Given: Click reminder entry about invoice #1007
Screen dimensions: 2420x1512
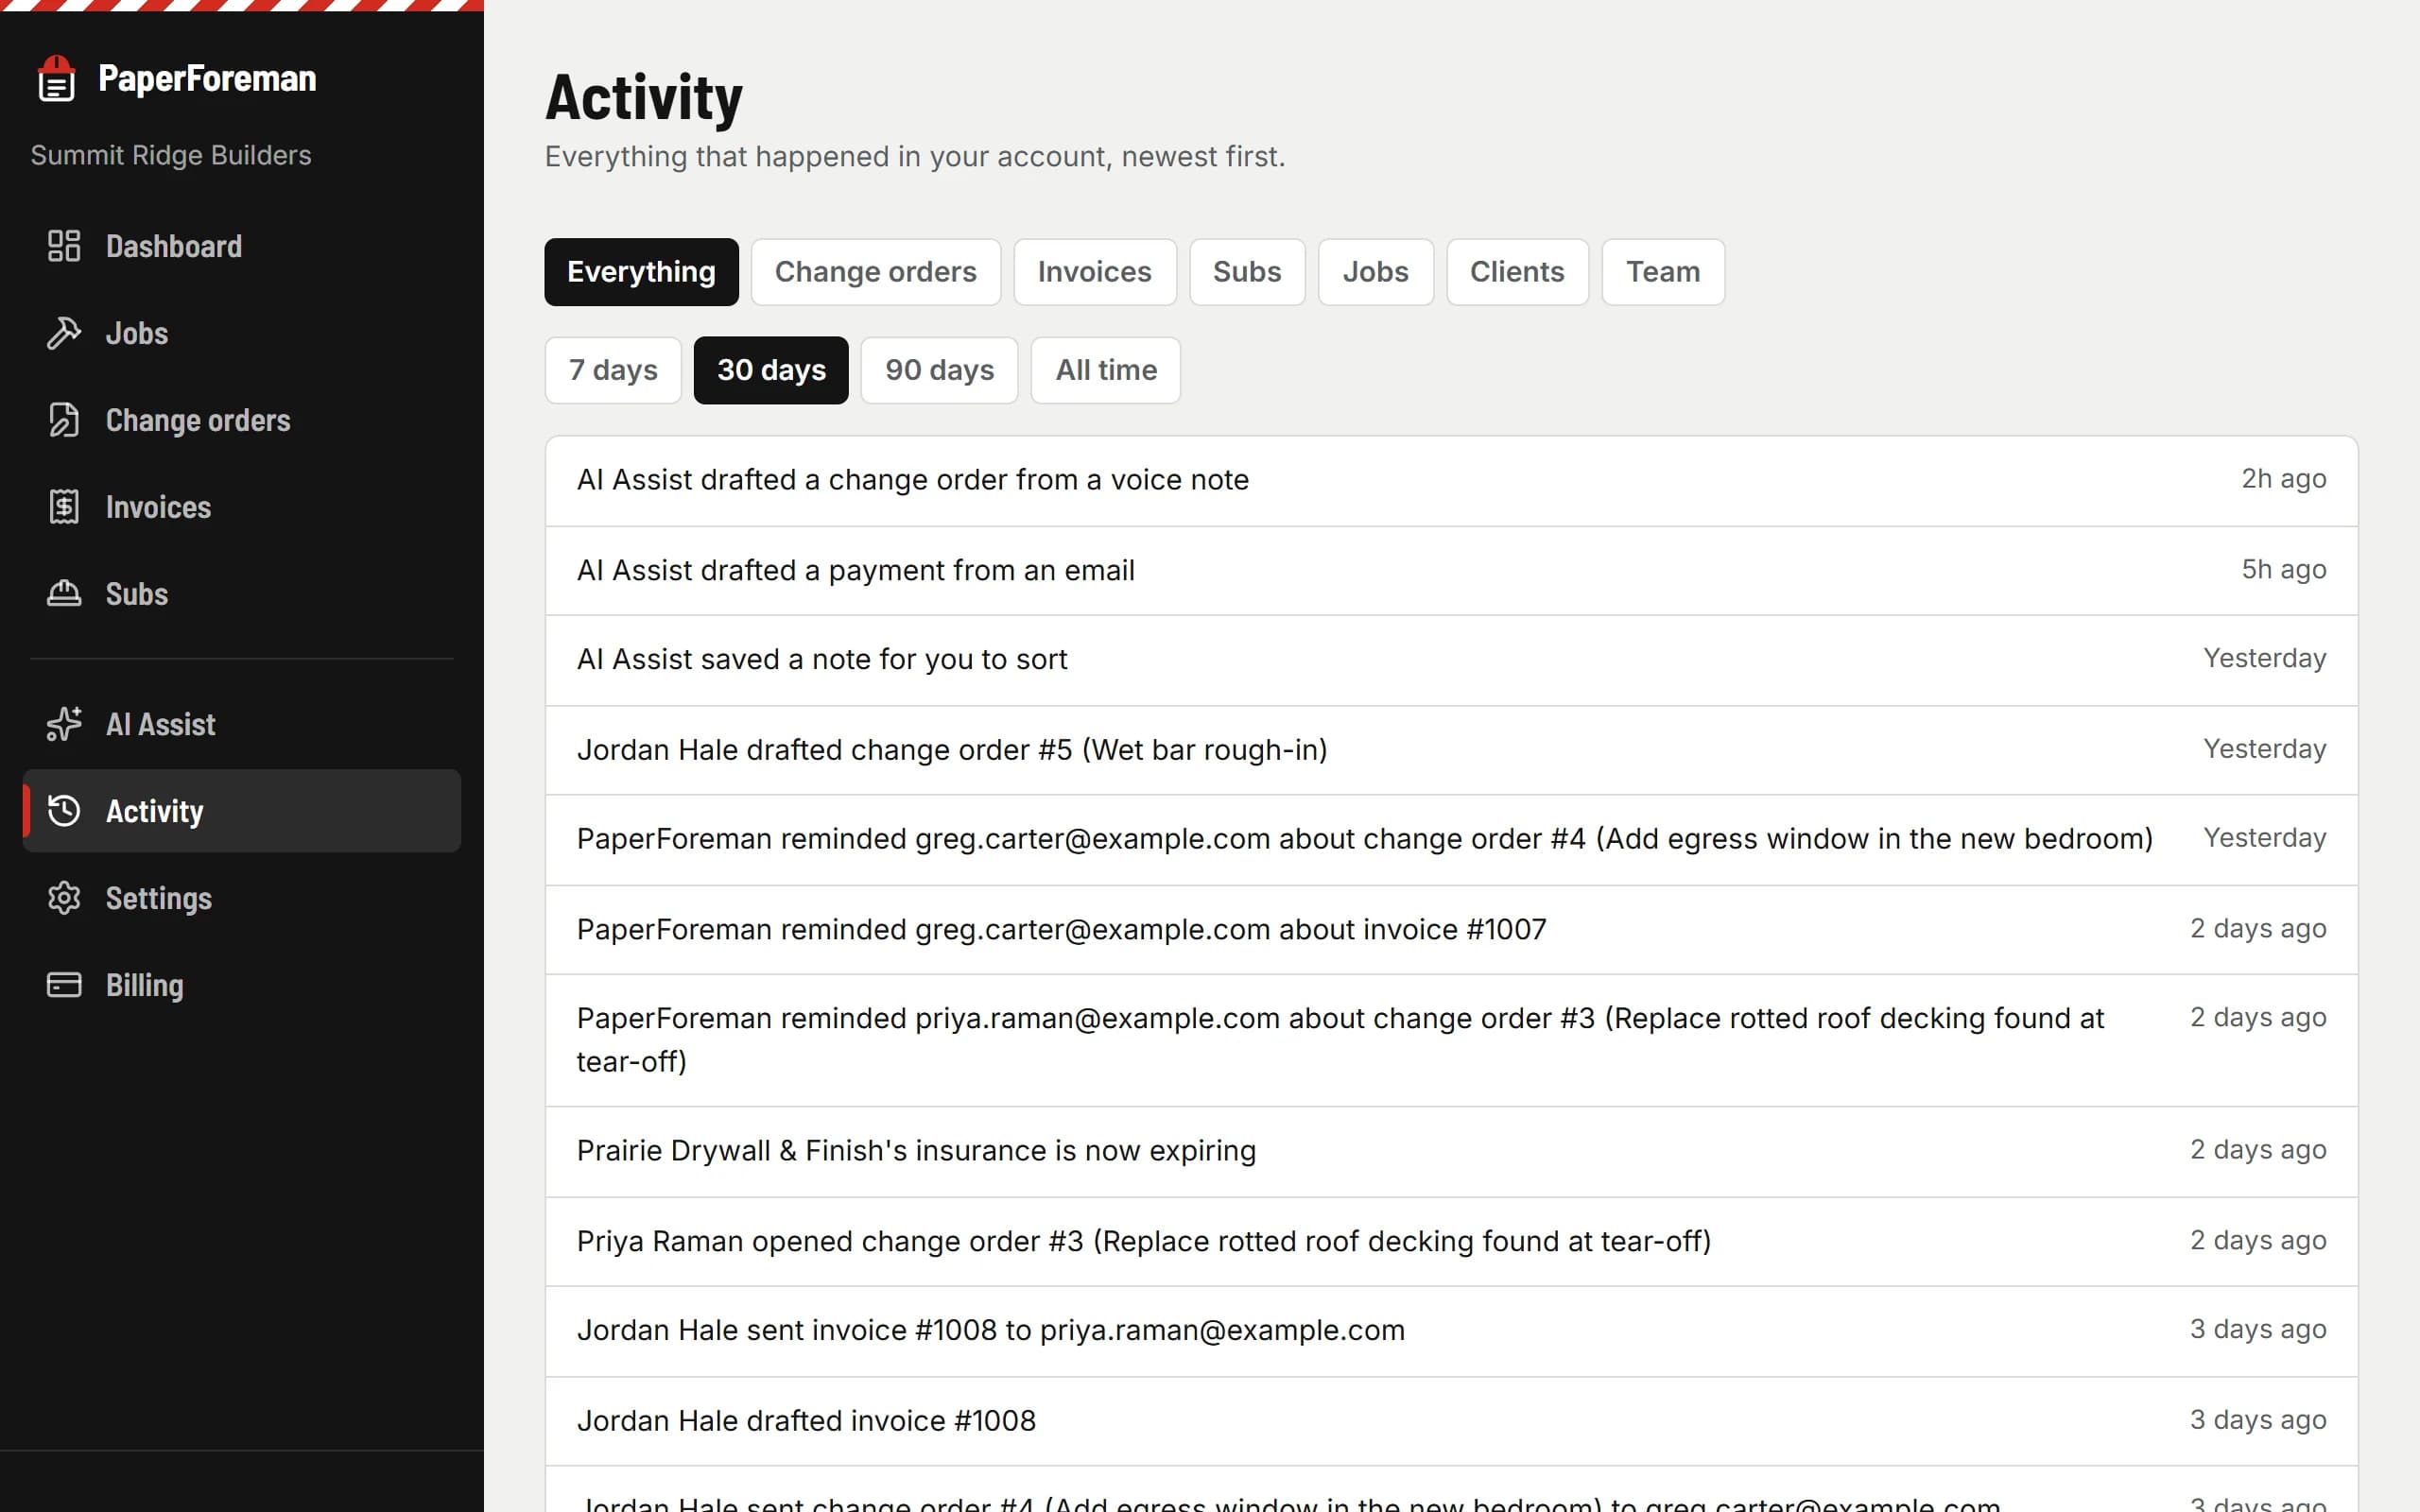Looking at the screenshot, I should 1452,929.
